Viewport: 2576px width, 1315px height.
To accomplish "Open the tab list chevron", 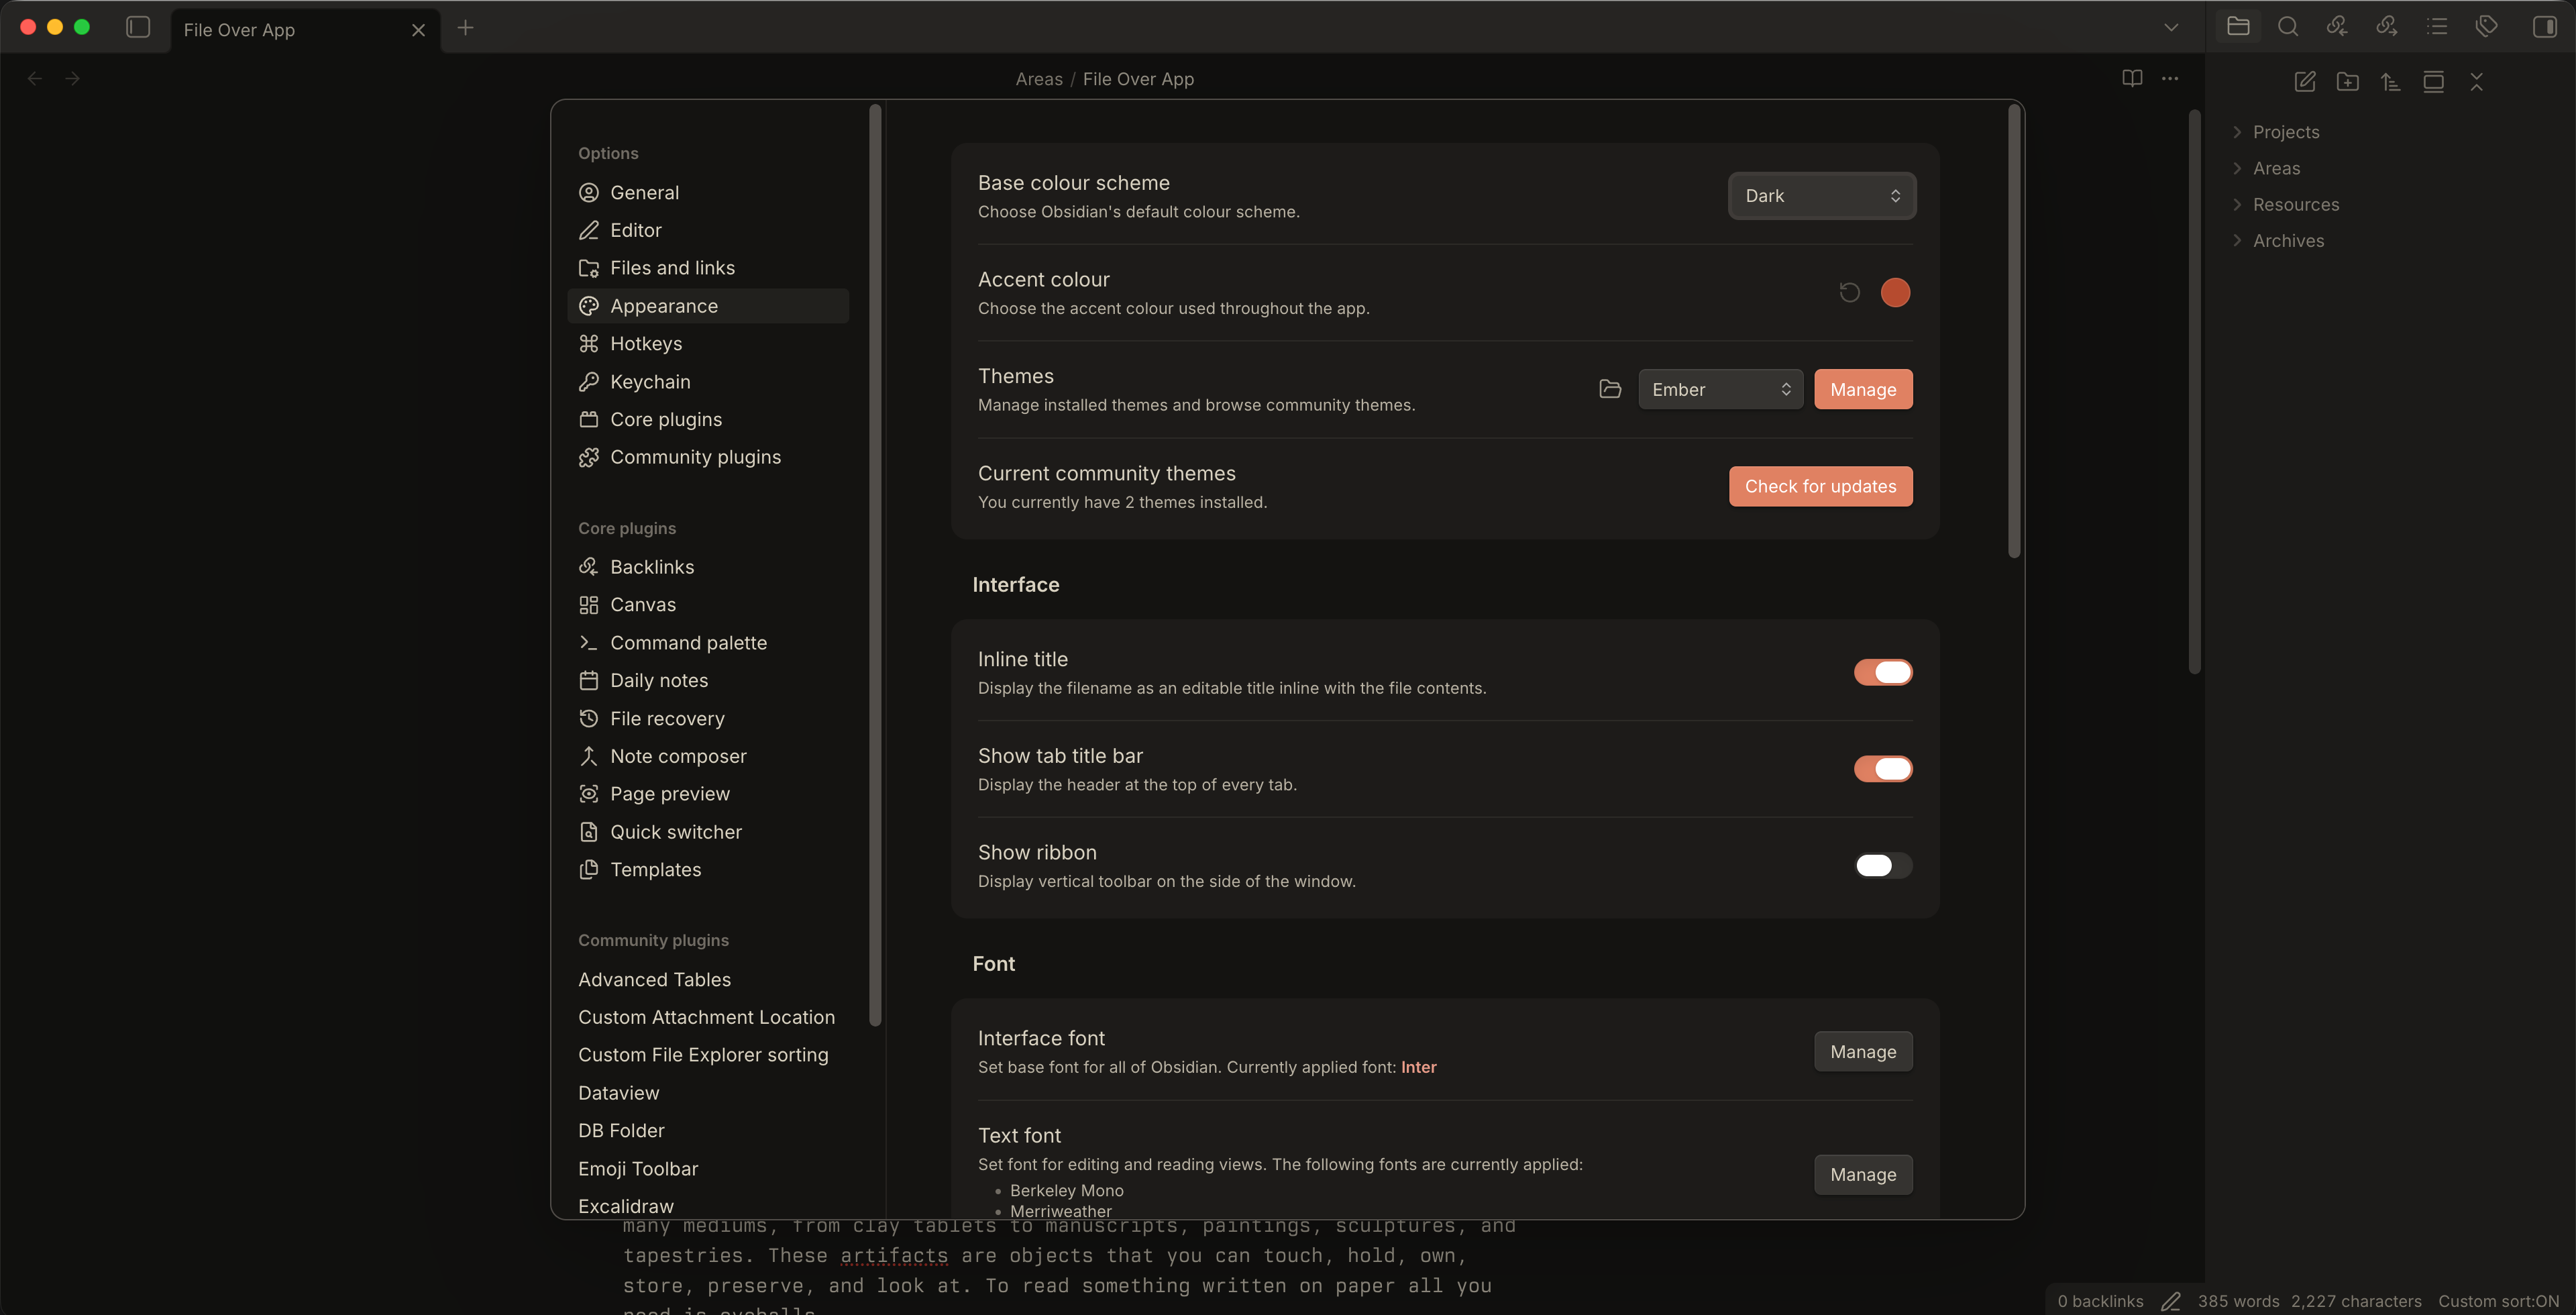I will click(x=2171, y=28).
